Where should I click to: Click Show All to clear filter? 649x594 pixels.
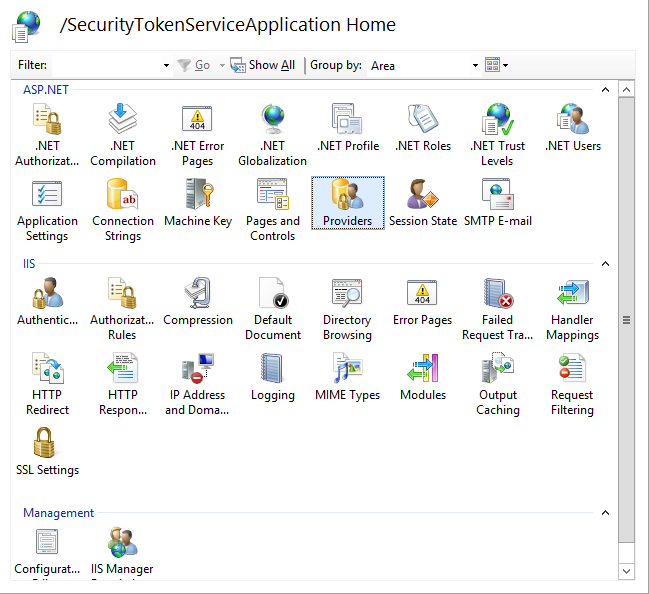point(263,65)
